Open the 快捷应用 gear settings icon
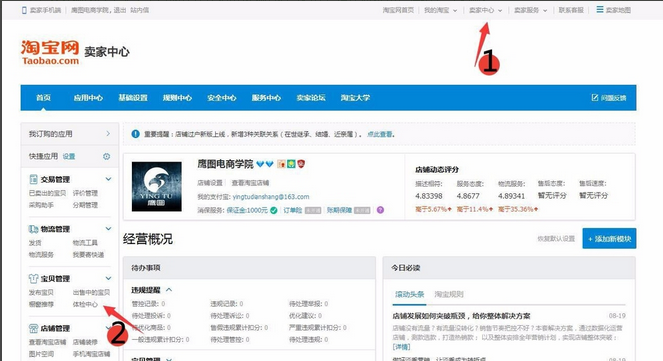 [107, 156]
